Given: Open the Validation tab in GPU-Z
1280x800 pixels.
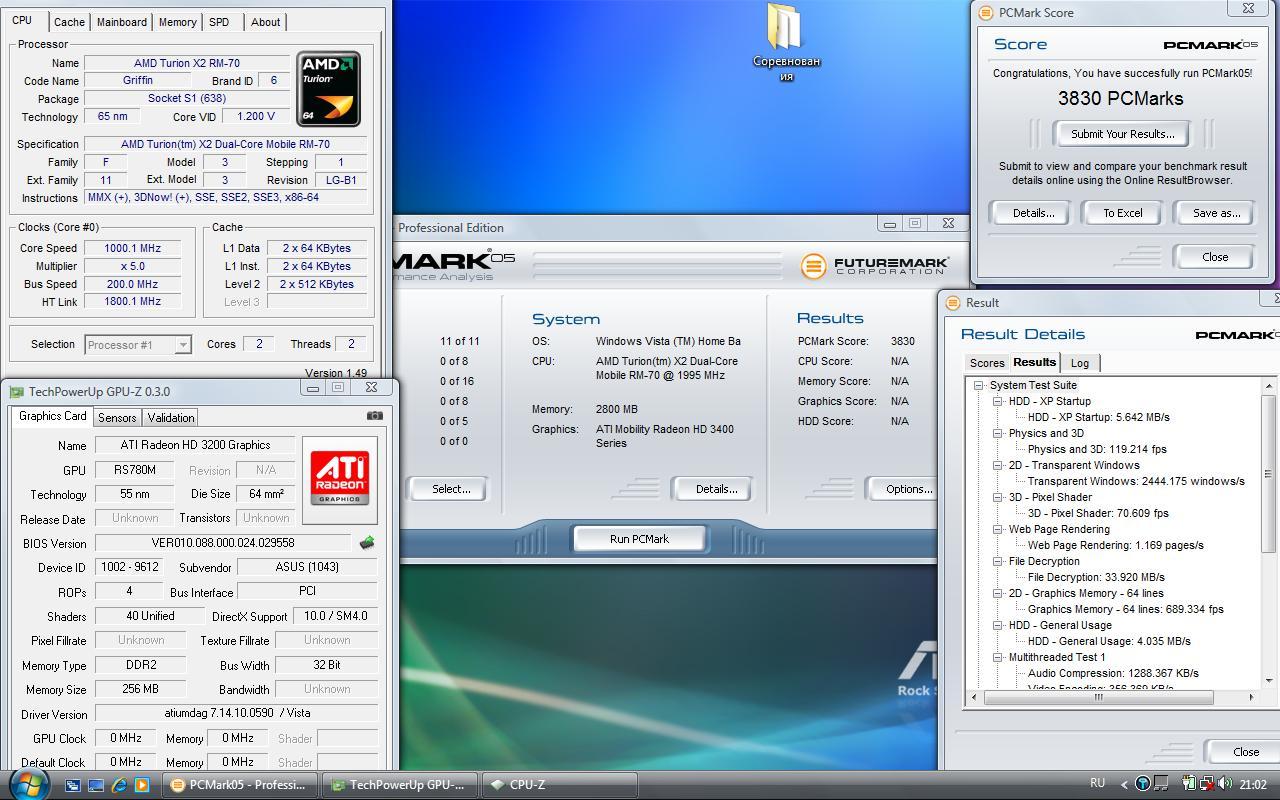Looking at the screenshot, I should (x=171, y=417).
